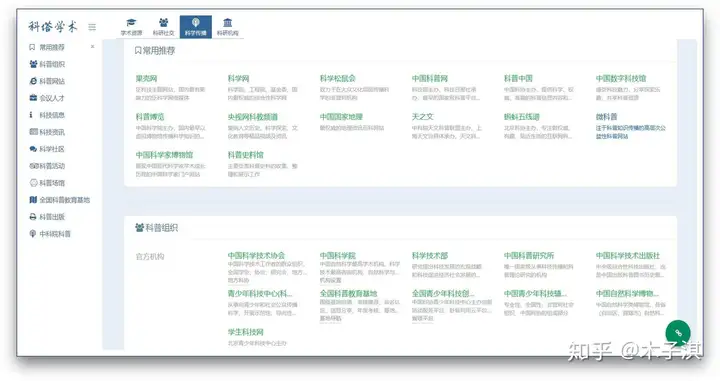This screenshot has width=720, height=381.
Task: Go to 中科院科普 sidebar entry
Action: [x=50, y=234]
